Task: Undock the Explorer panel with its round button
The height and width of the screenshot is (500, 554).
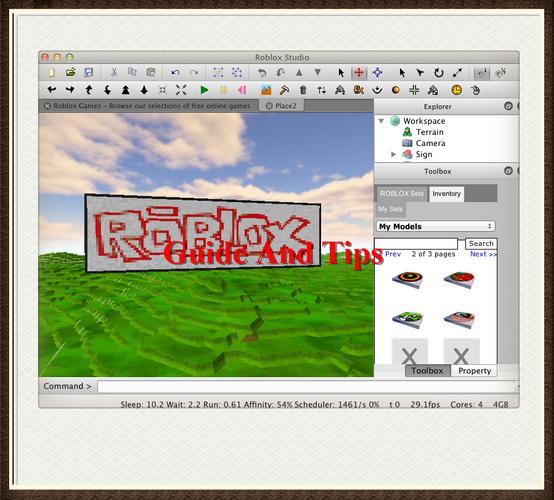Action: tap(508, 106)
